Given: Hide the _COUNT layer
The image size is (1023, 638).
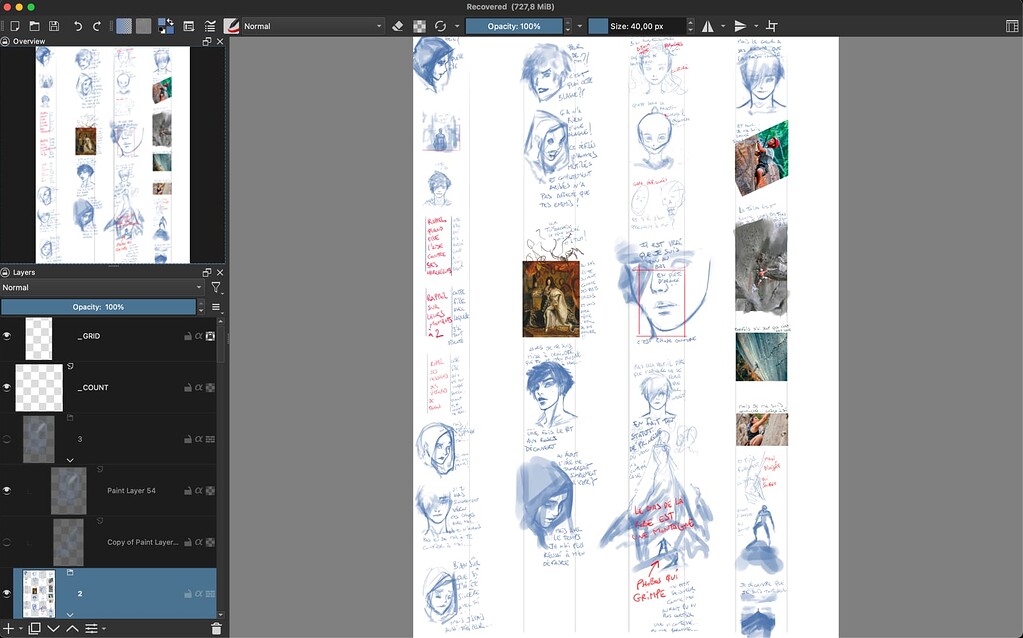Looking at the screenshot, I should (7, 387).
